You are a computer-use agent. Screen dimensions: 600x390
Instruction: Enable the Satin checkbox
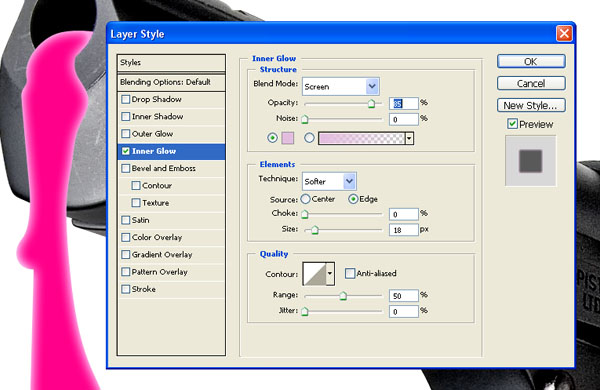click(x=126, y=220)
